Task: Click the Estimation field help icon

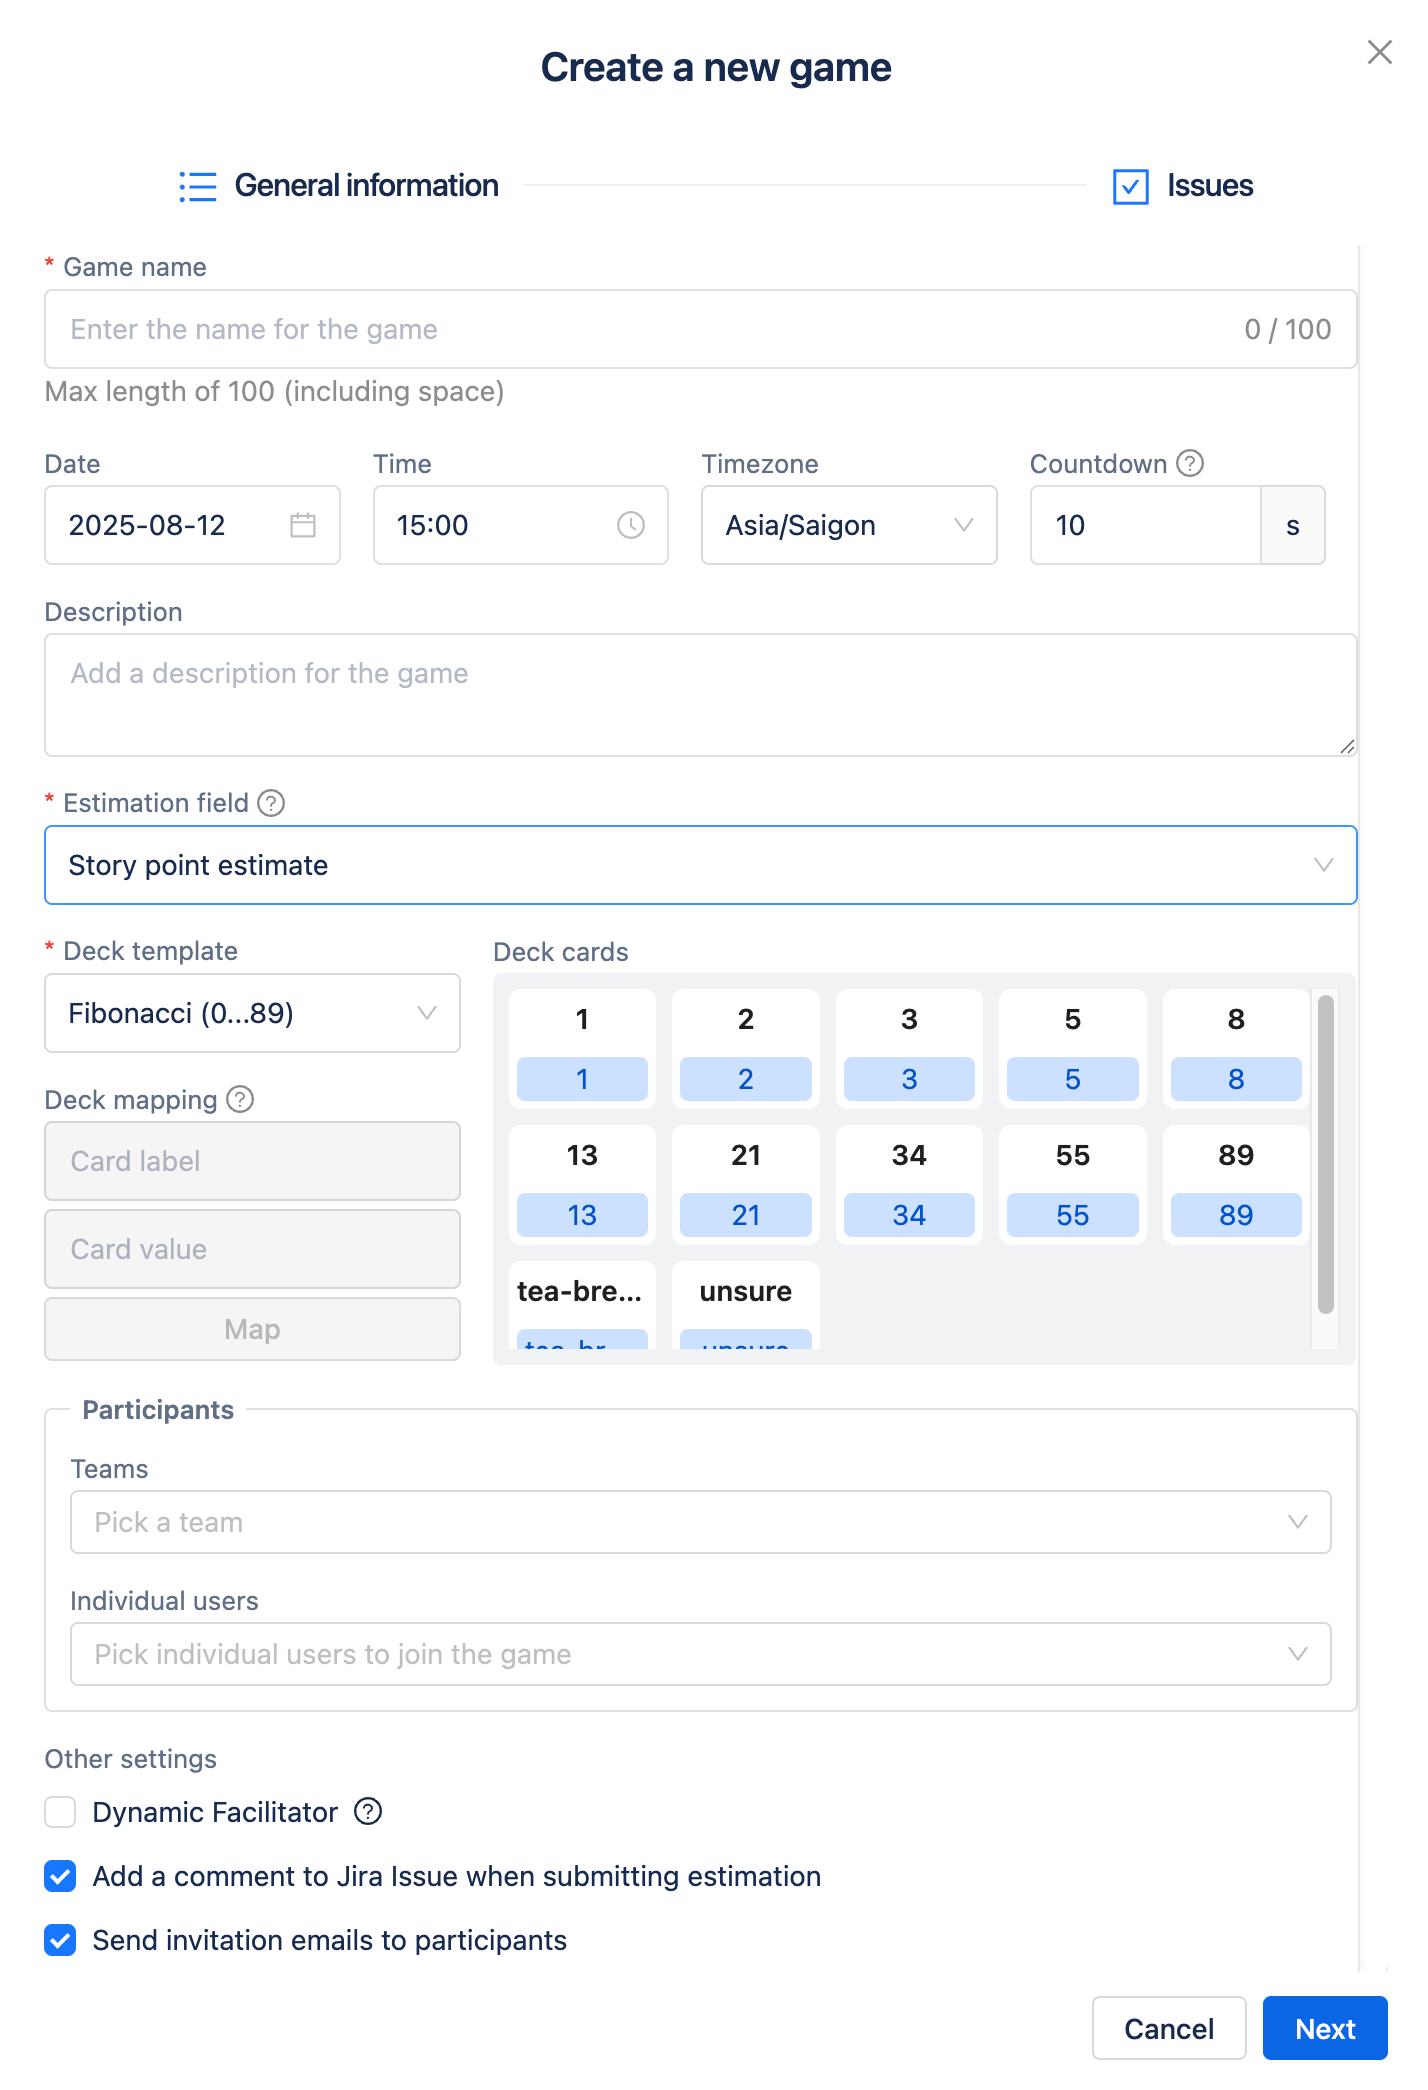Action: [271, 803]
